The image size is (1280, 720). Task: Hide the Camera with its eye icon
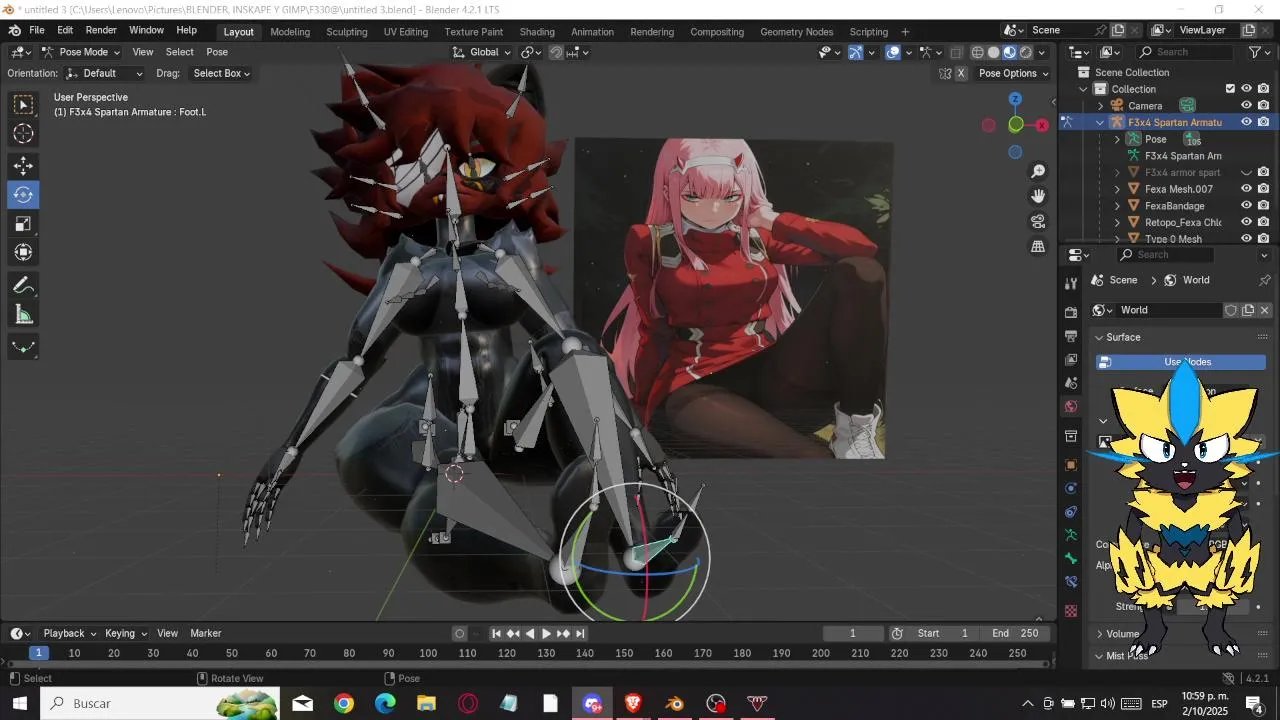pyautogui.click(x=1246, y=105)
